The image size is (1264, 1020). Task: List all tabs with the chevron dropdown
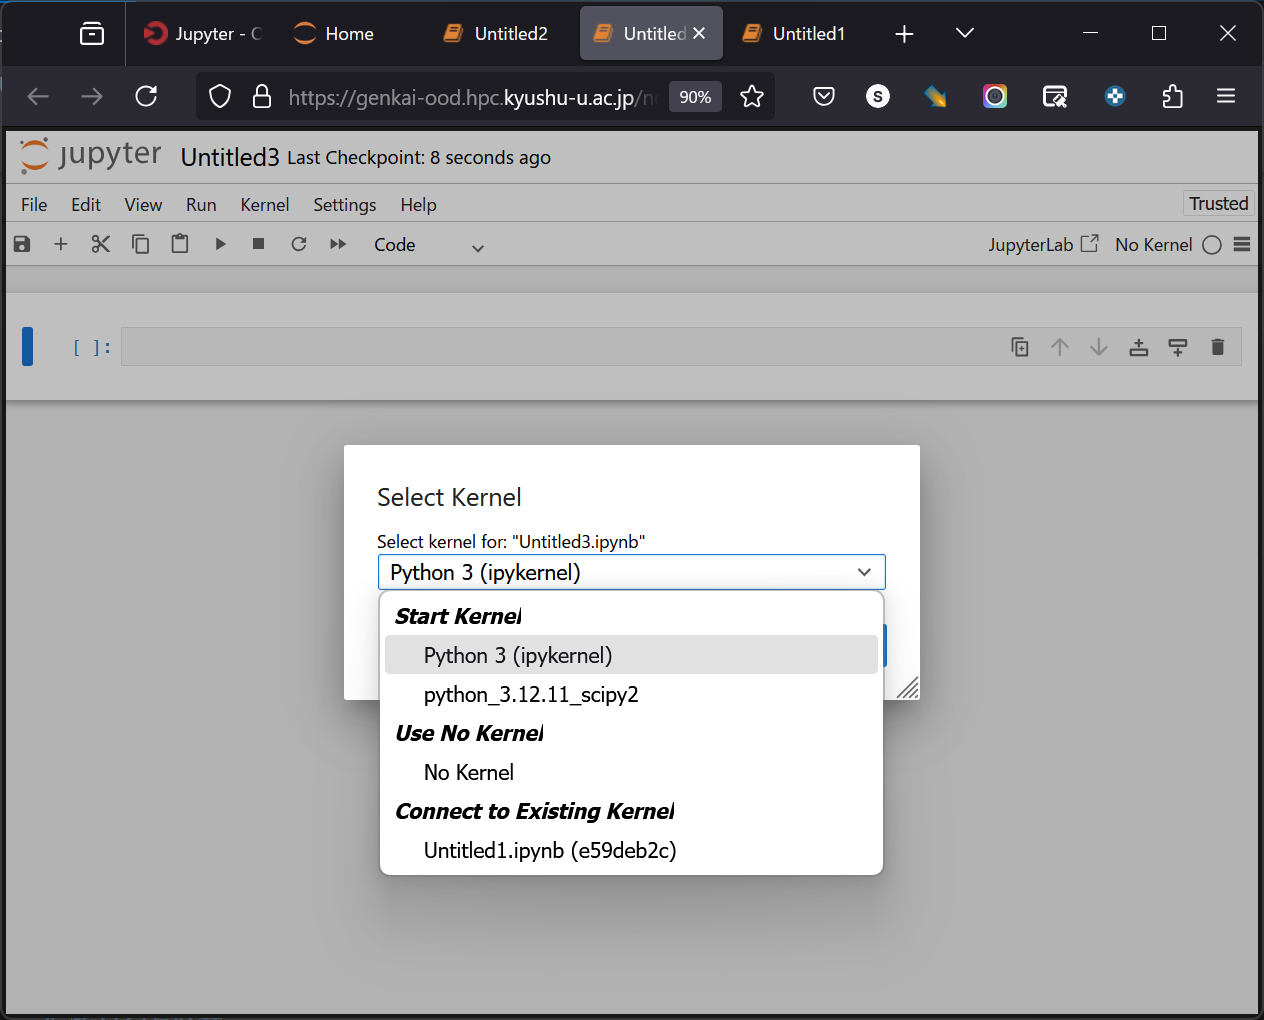point(964,33)
